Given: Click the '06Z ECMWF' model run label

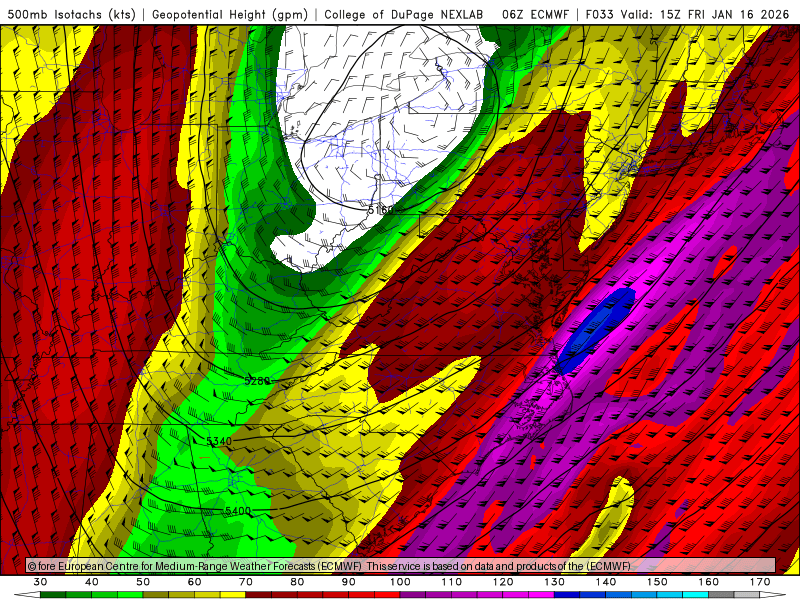Looking at the screenshot, I should point(535,15).
